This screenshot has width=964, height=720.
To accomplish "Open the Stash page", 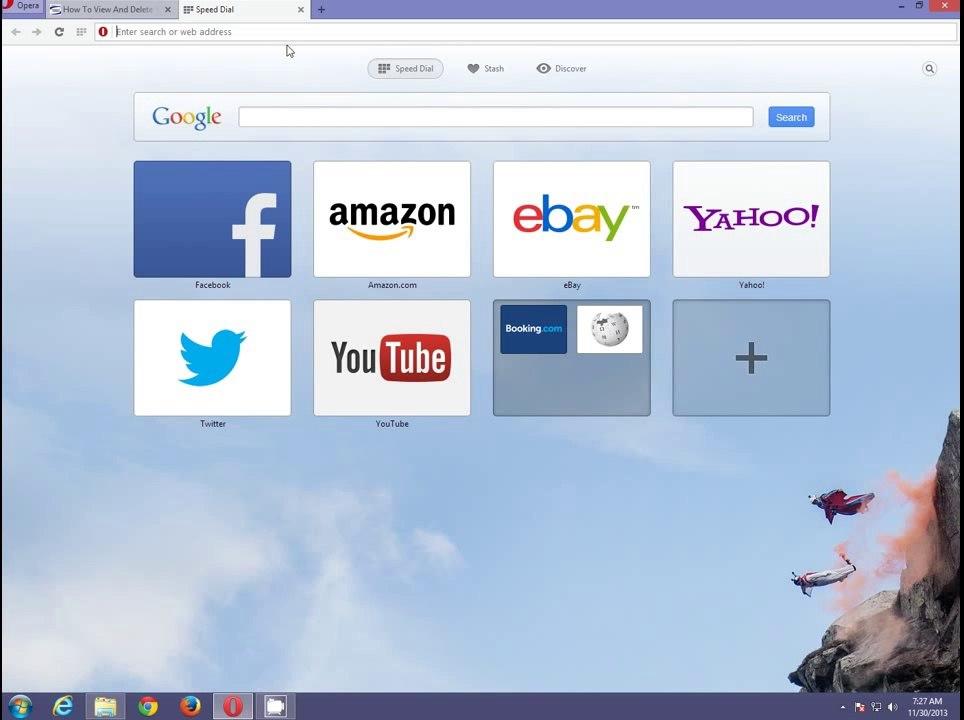I will click(x=486, y=69).
